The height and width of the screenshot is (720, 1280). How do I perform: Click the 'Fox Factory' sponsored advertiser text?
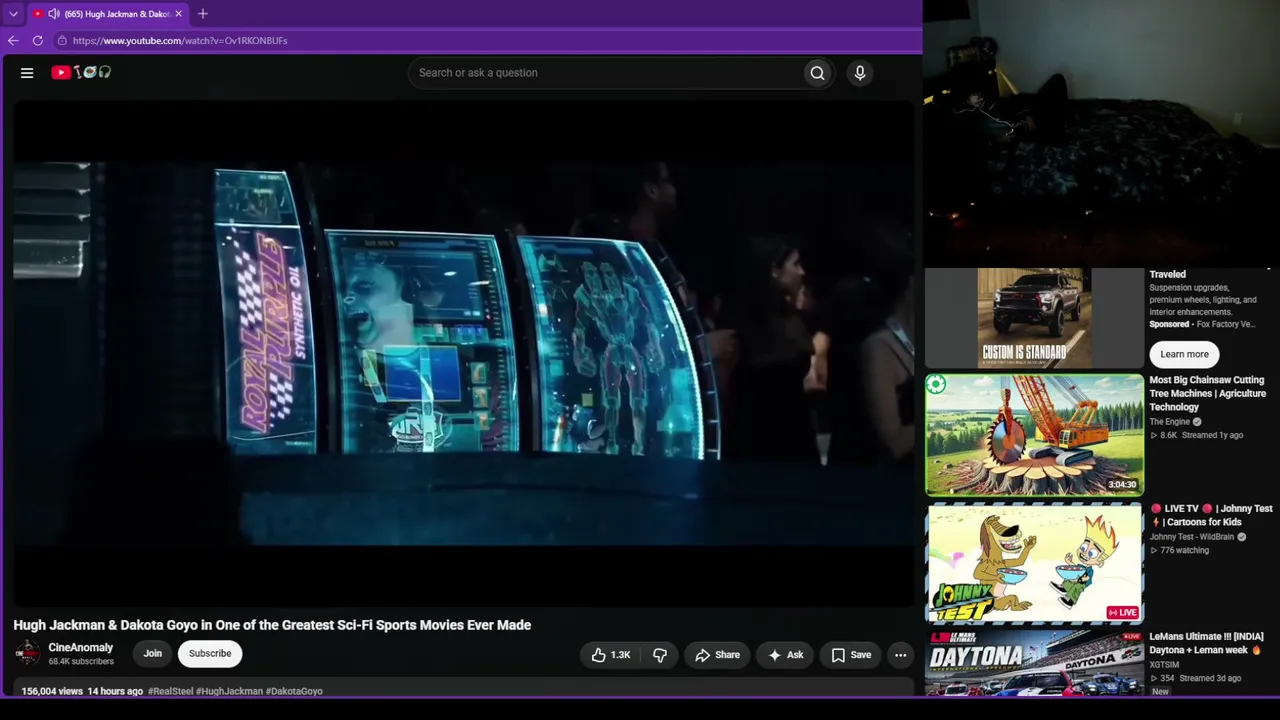pos(1224,325)
